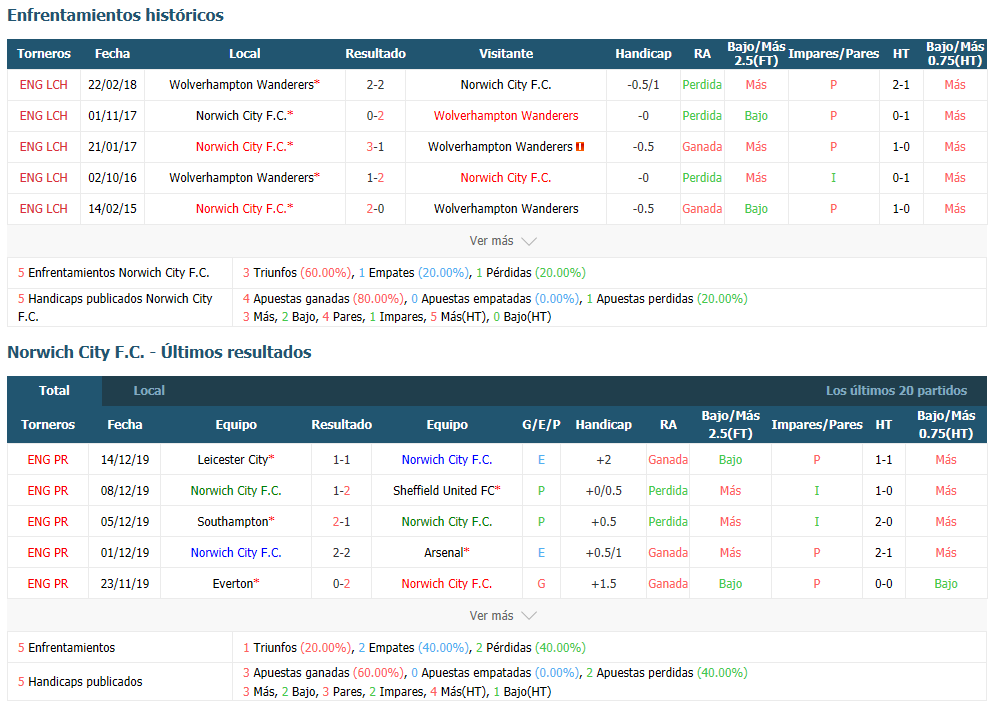Screen dimensions: 1005x705
Task: Click green 'Bajo' HT value in Everton row
Action: click(x=945, y=584)
